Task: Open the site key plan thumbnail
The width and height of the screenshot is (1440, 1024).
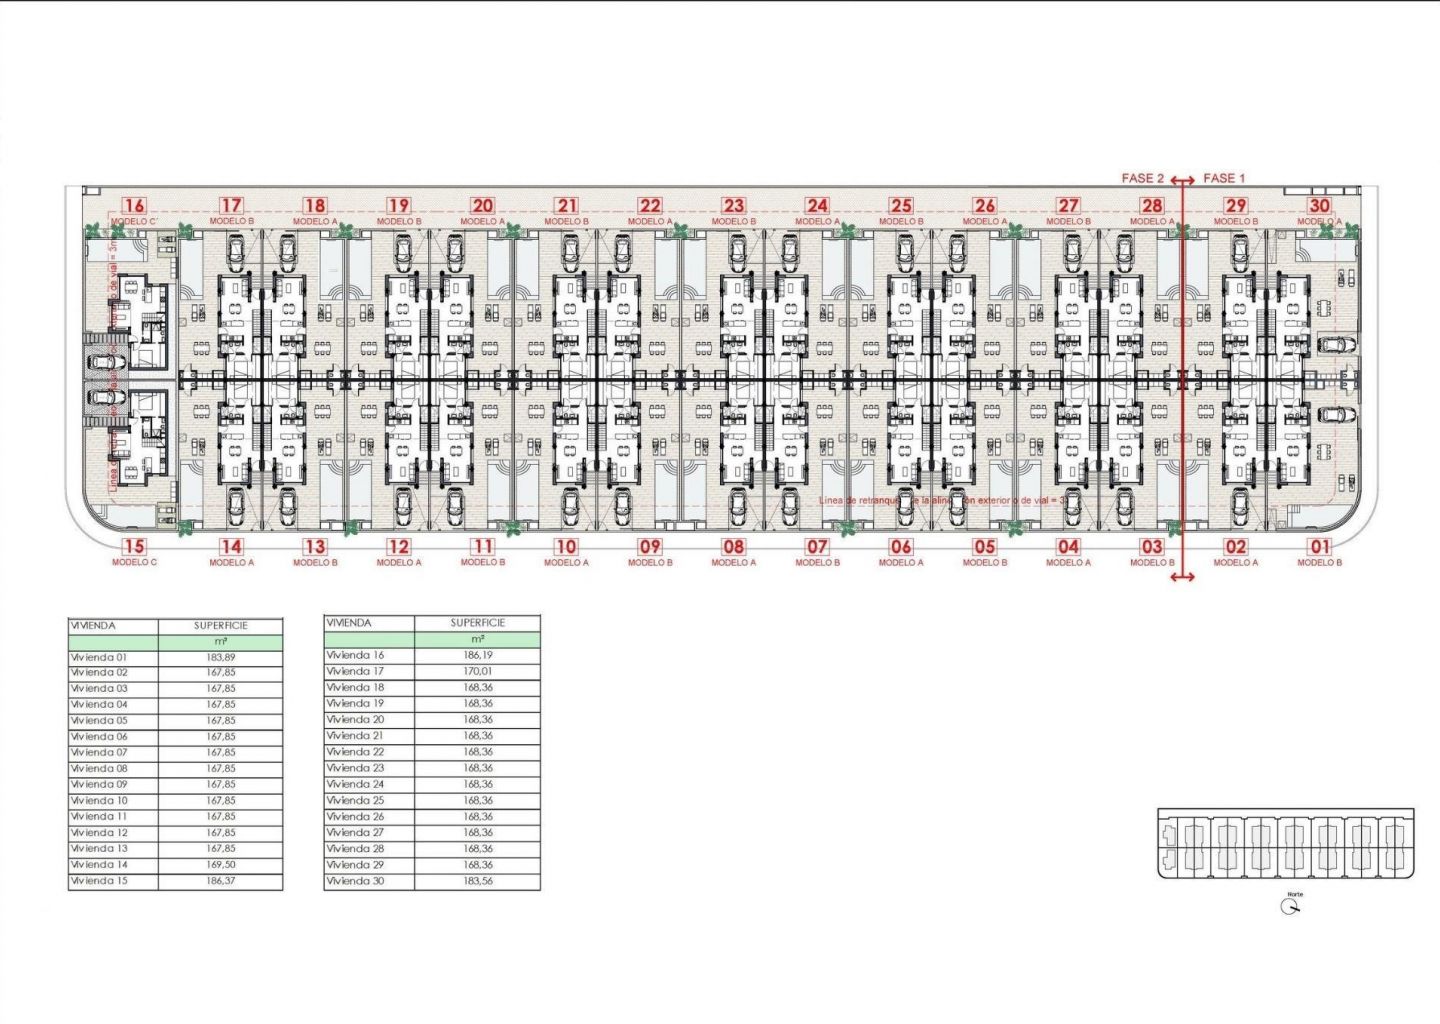Action: click(x=1286, y=844)
